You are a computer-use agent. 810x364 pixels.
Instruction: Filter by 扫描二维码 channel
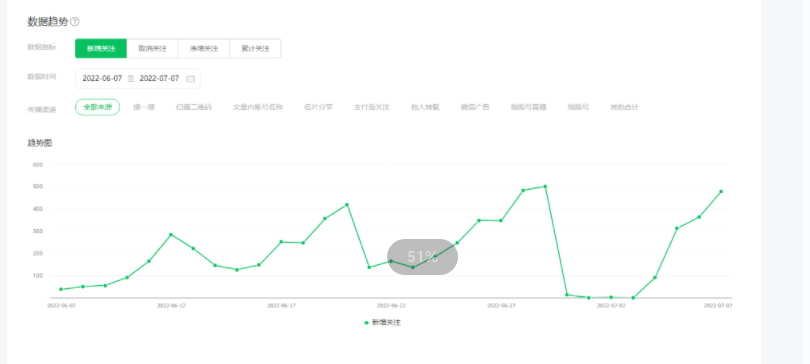(194, 107)
